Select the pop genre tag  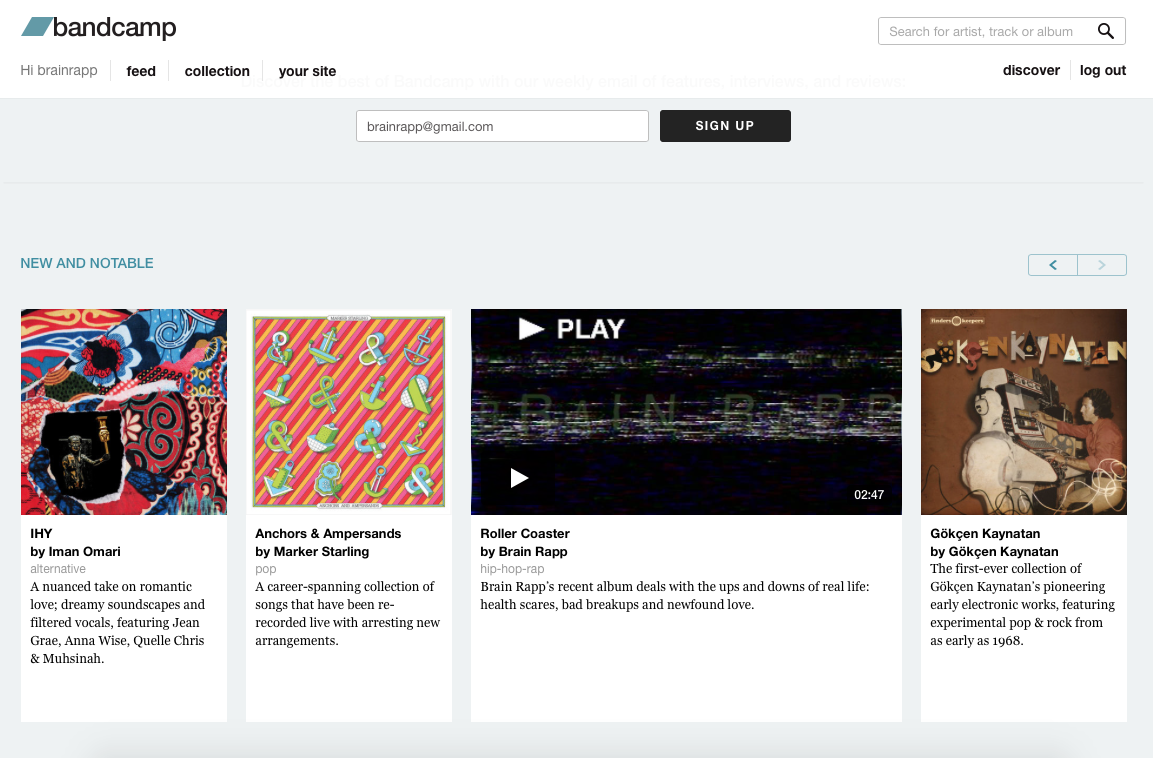(x=265, y=569)
